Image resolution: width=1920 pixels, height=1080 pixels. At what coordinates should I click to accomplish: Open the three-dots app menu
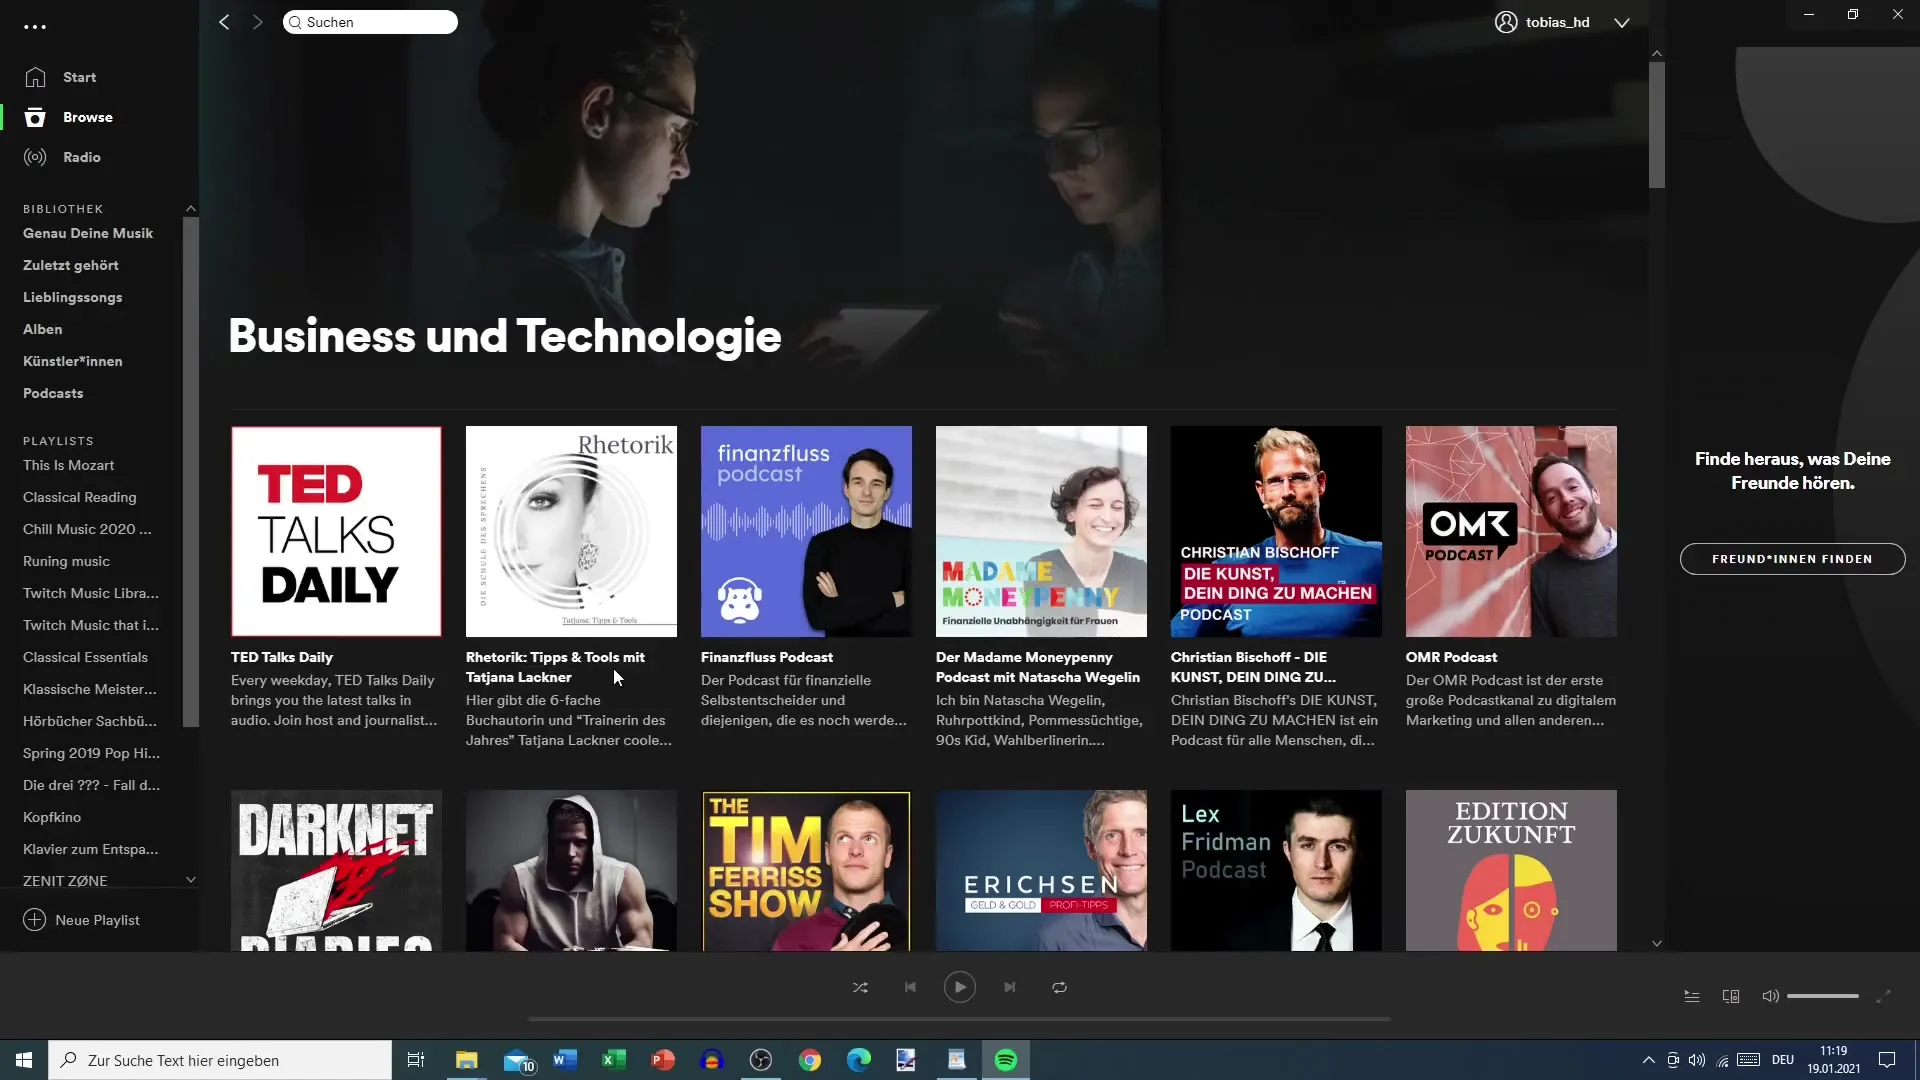pos(35,27)
